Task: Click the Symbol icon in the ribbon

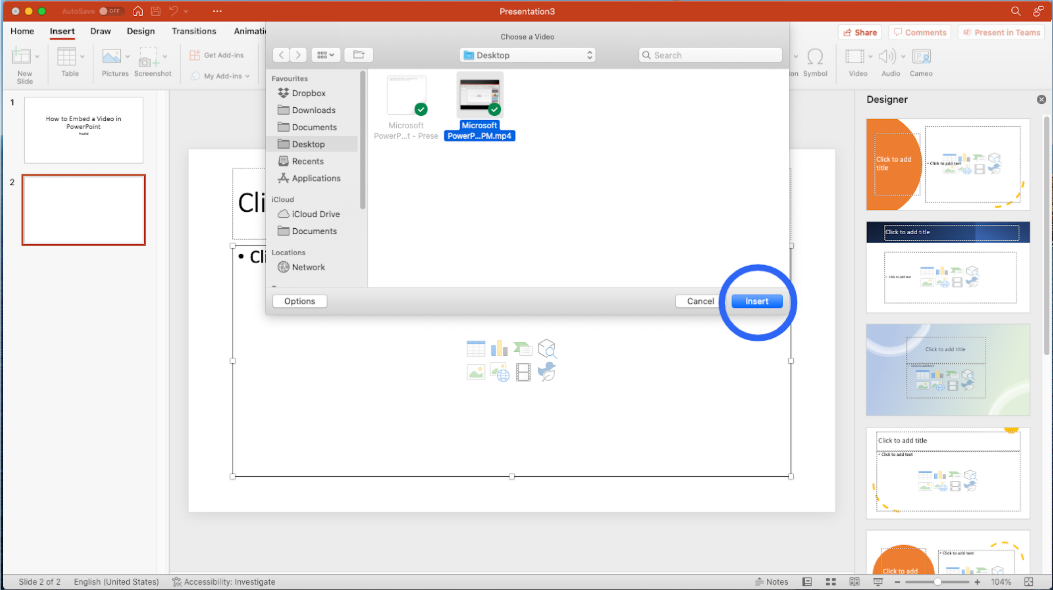Action: [x=815, y=61]
